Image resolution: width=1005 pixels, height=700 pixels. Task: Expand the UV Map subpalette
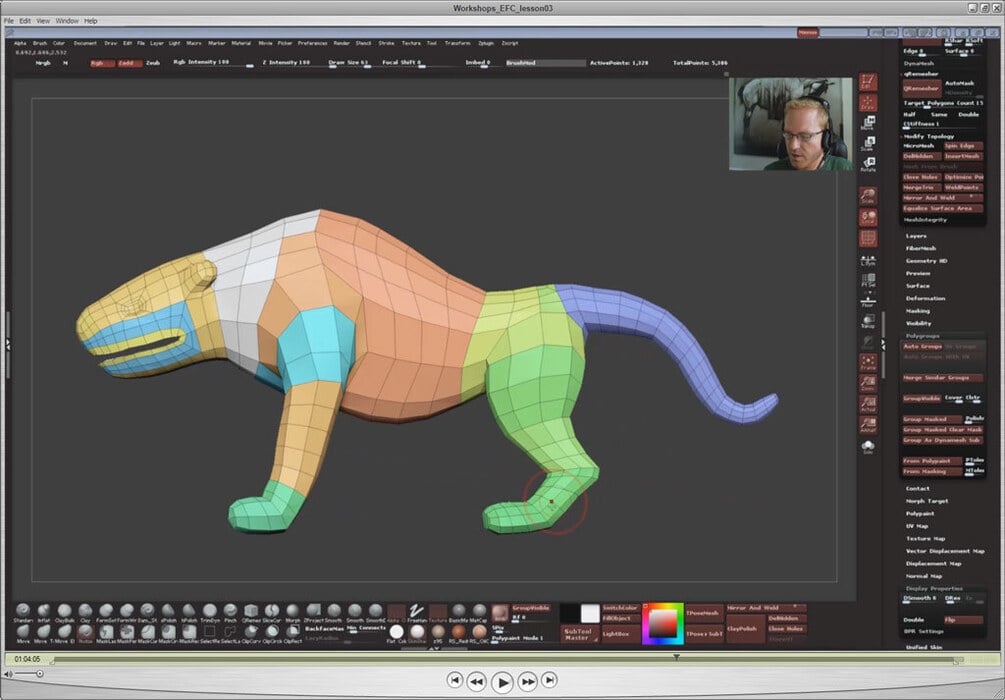click(917, 526)
